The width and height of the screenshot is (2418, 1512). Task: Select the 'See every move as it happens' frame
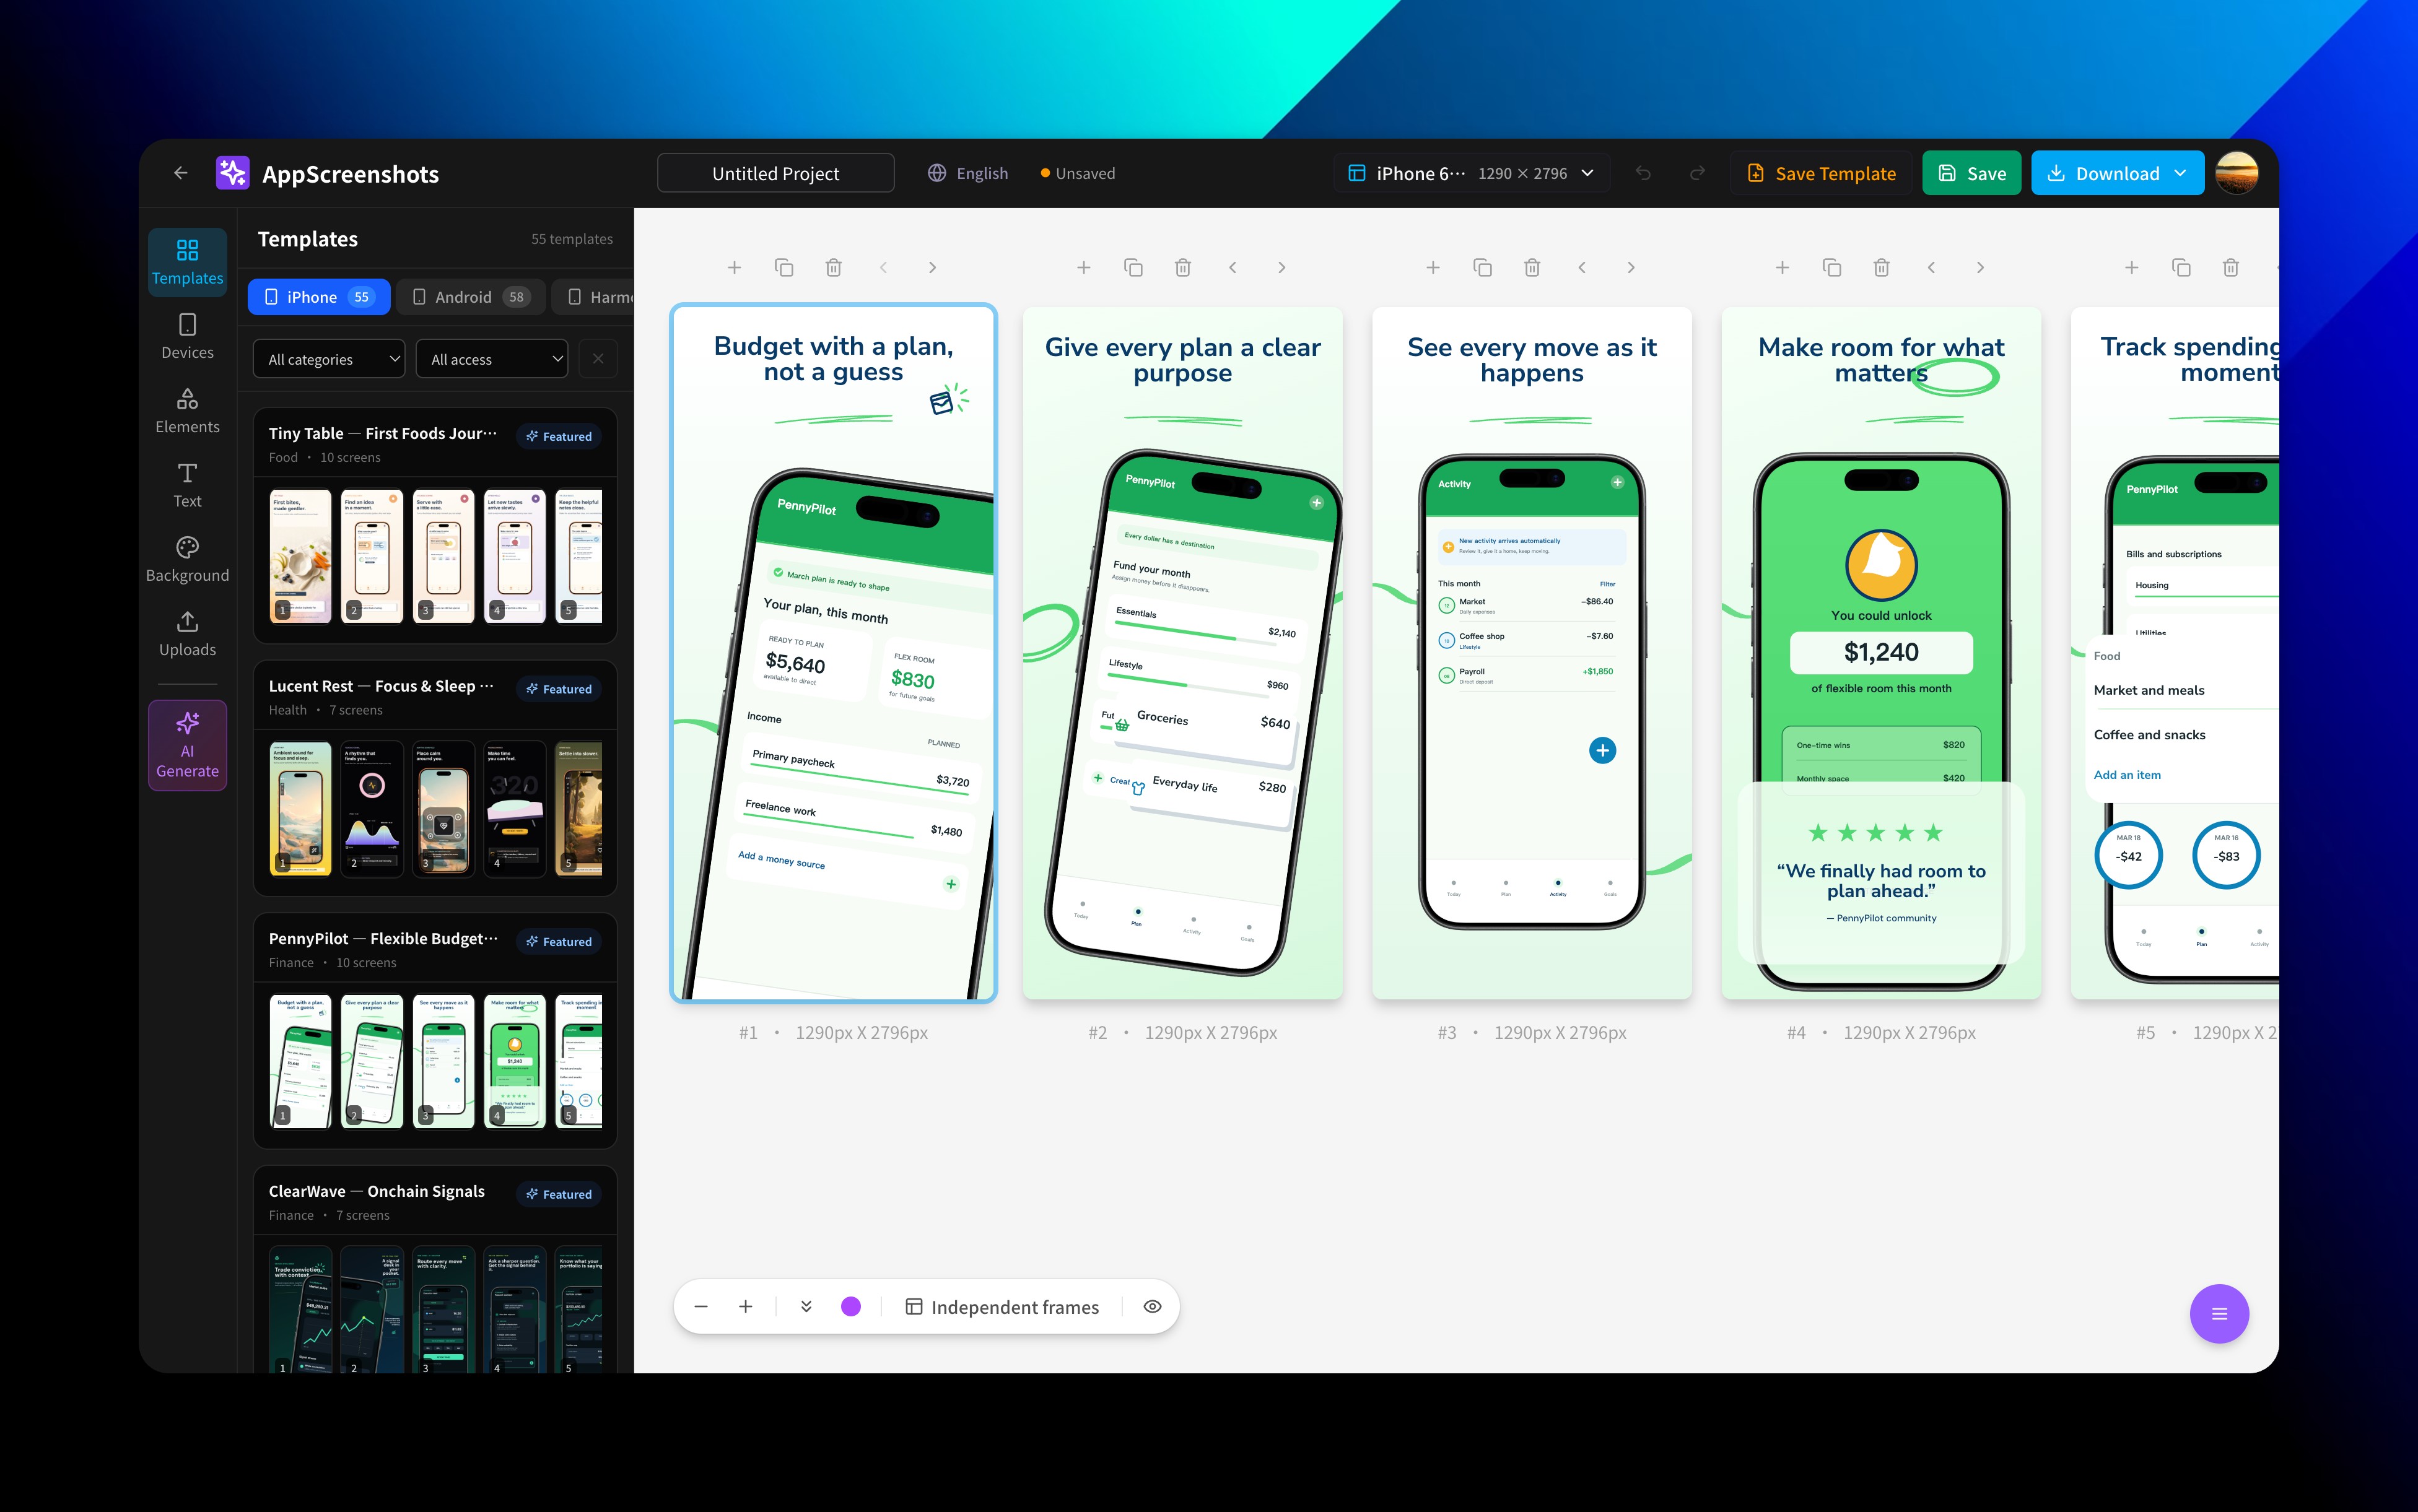(x=1532, y=652)
